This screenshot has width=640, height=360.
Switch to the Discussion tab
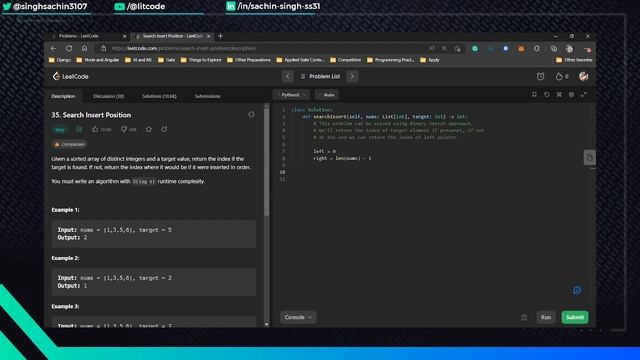pos(109,96)
